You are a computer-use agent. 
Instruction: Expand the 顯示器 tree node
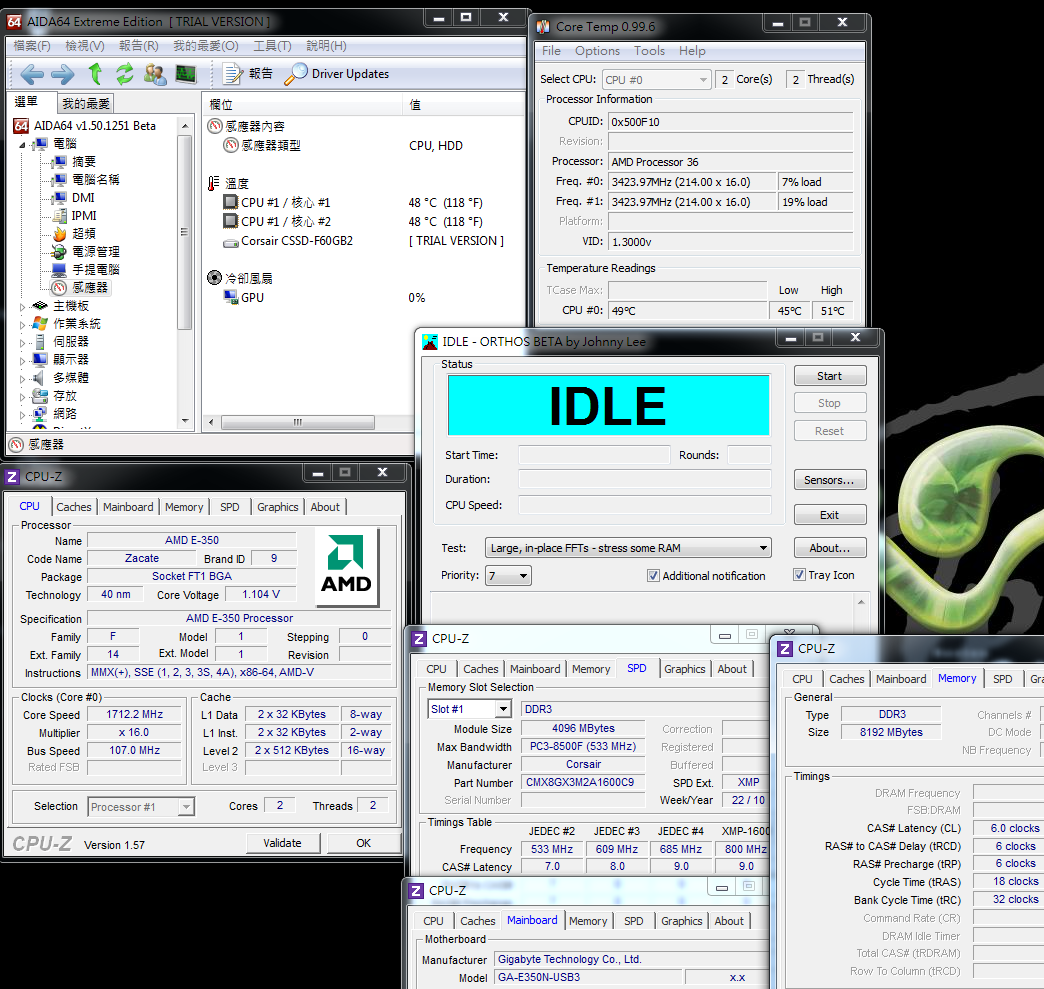coord(22,361)
